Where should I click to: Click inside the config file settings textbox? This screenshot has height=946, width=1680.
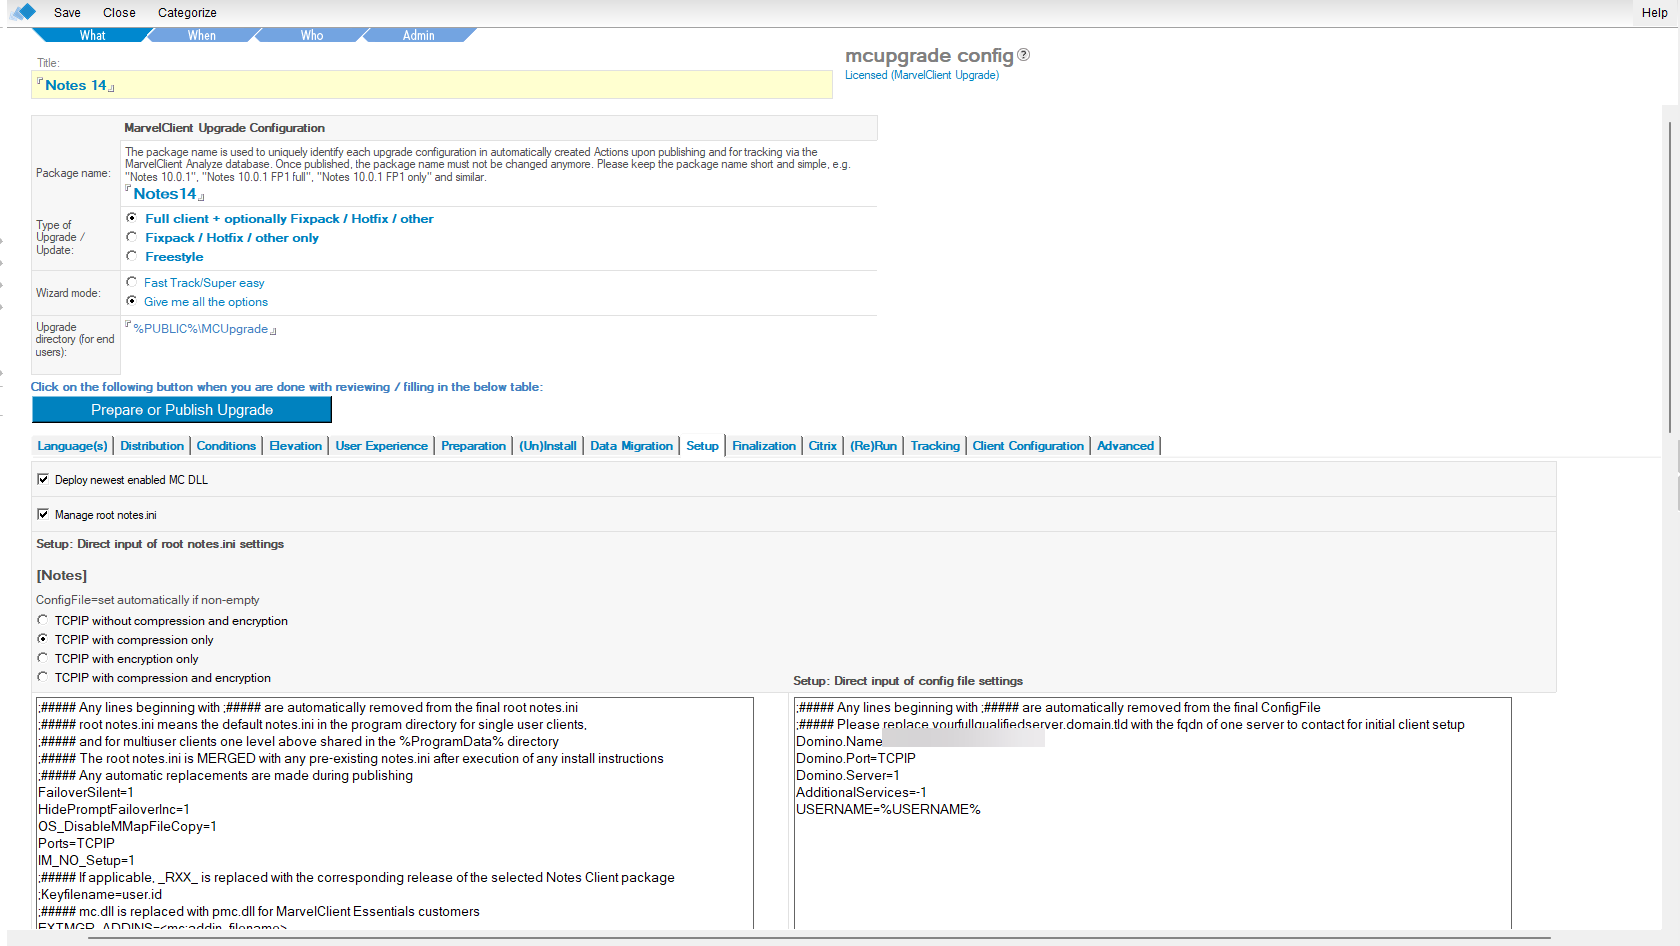[x=1152, y=813]
